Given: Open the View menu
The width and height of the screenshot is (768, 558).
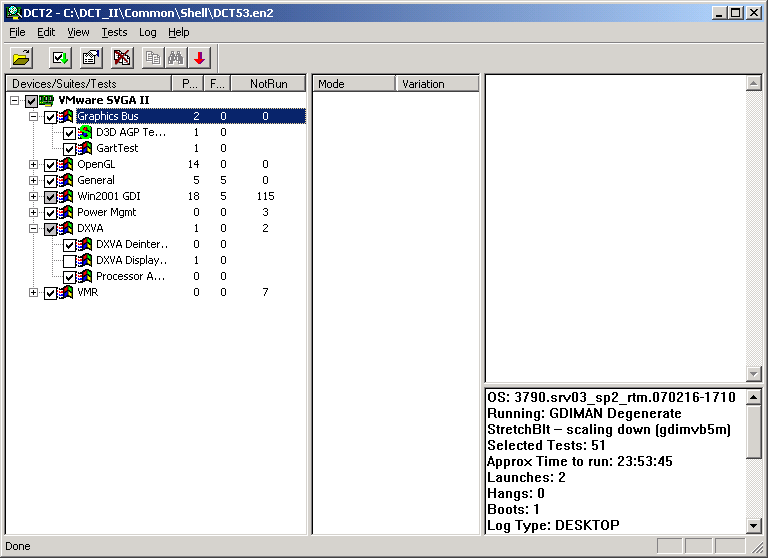Looking at the screenshot, I should [78, 32].
